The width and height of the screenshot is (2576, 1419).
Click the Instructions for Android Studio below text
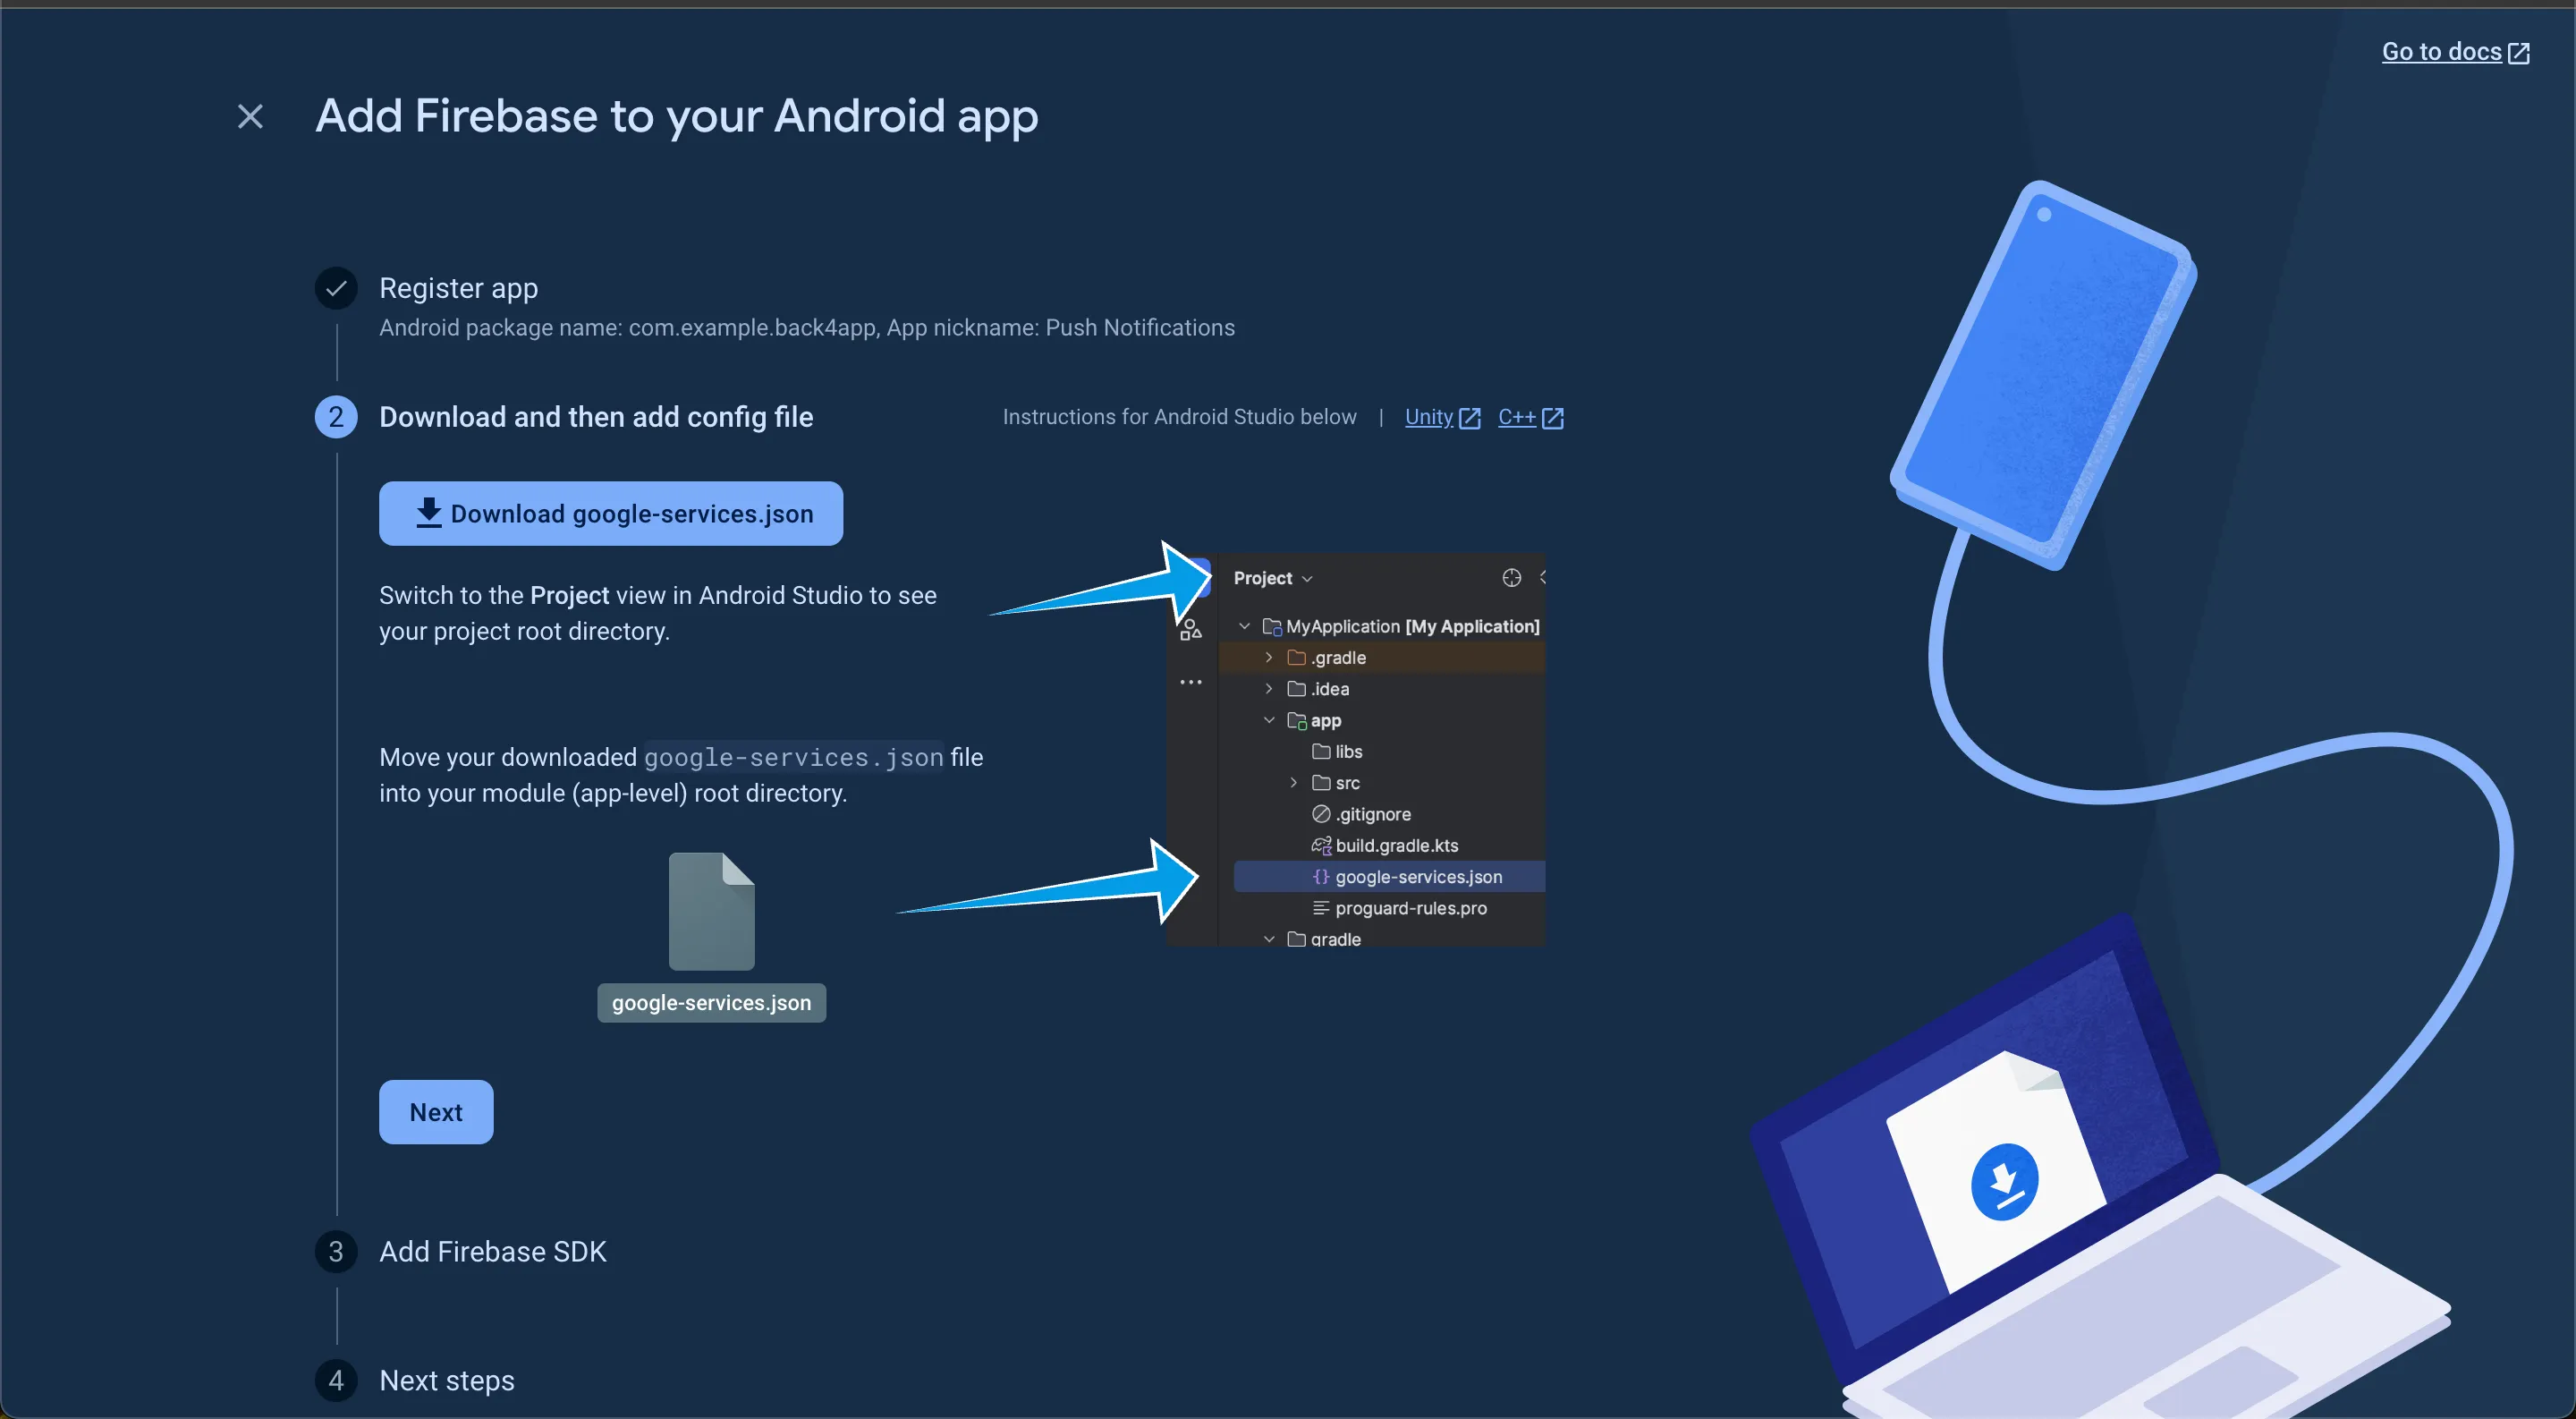pyautogui.click(x=1179, y=417)
